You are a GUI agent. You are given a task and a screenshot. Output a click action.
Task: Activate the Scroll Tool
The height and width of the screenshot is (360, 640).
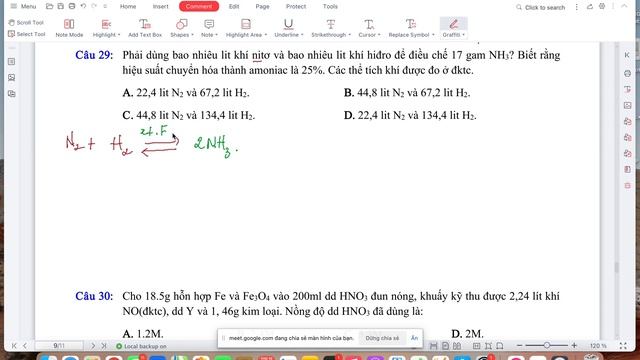point(26,22)
